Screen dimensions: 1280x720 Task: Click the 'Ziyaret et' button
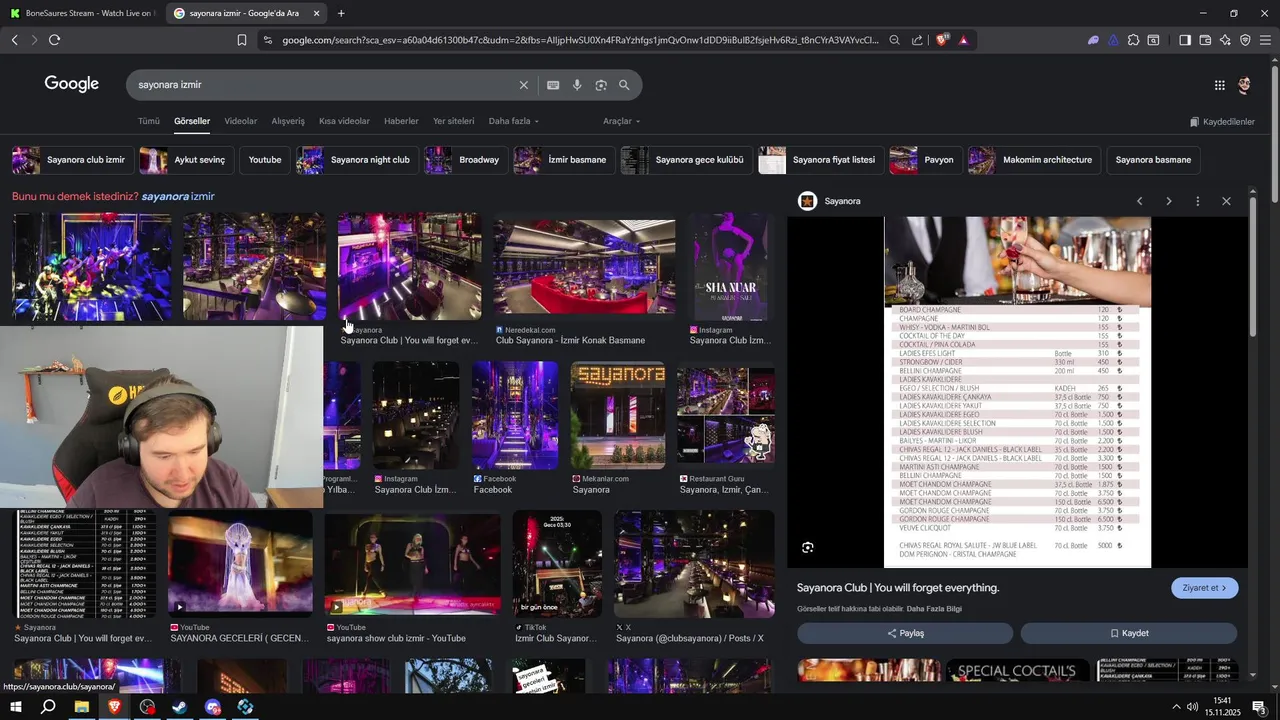[1204, 588]
